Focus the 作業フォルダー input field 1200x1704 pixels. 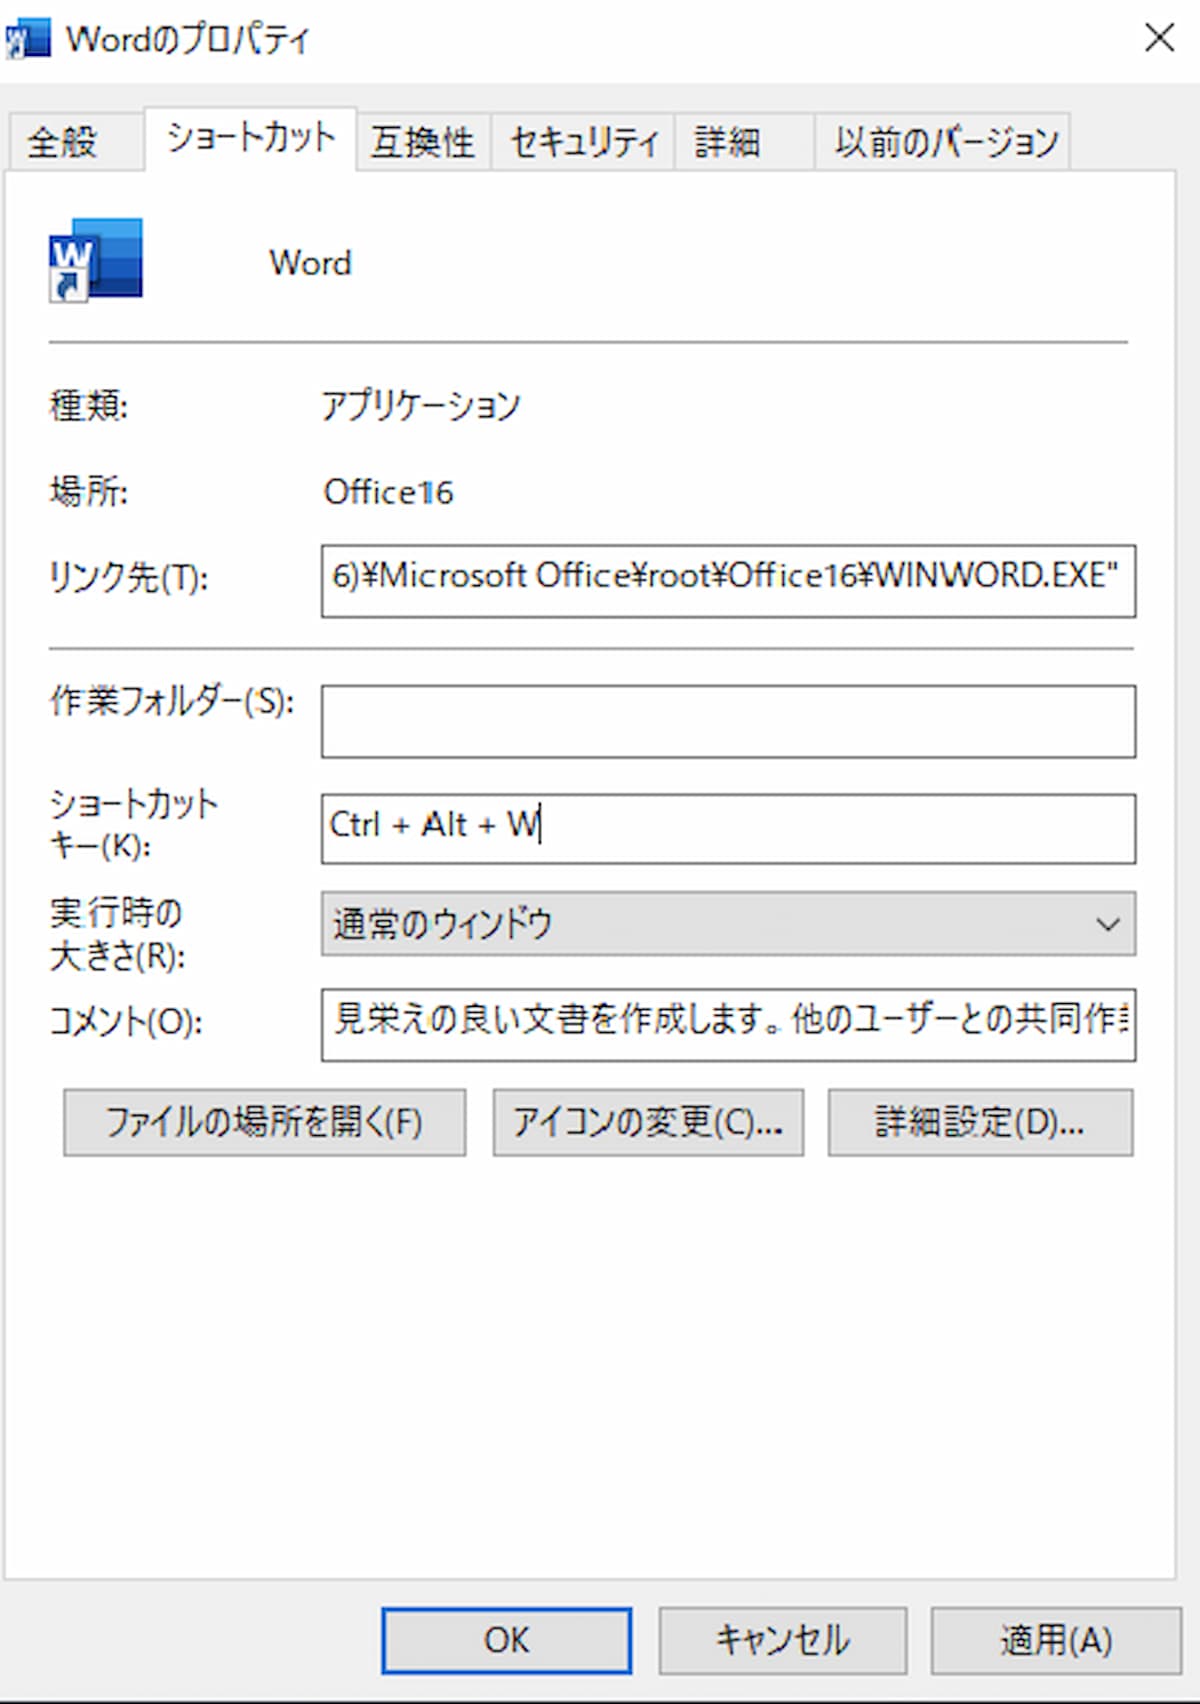(x=728, y=721)
